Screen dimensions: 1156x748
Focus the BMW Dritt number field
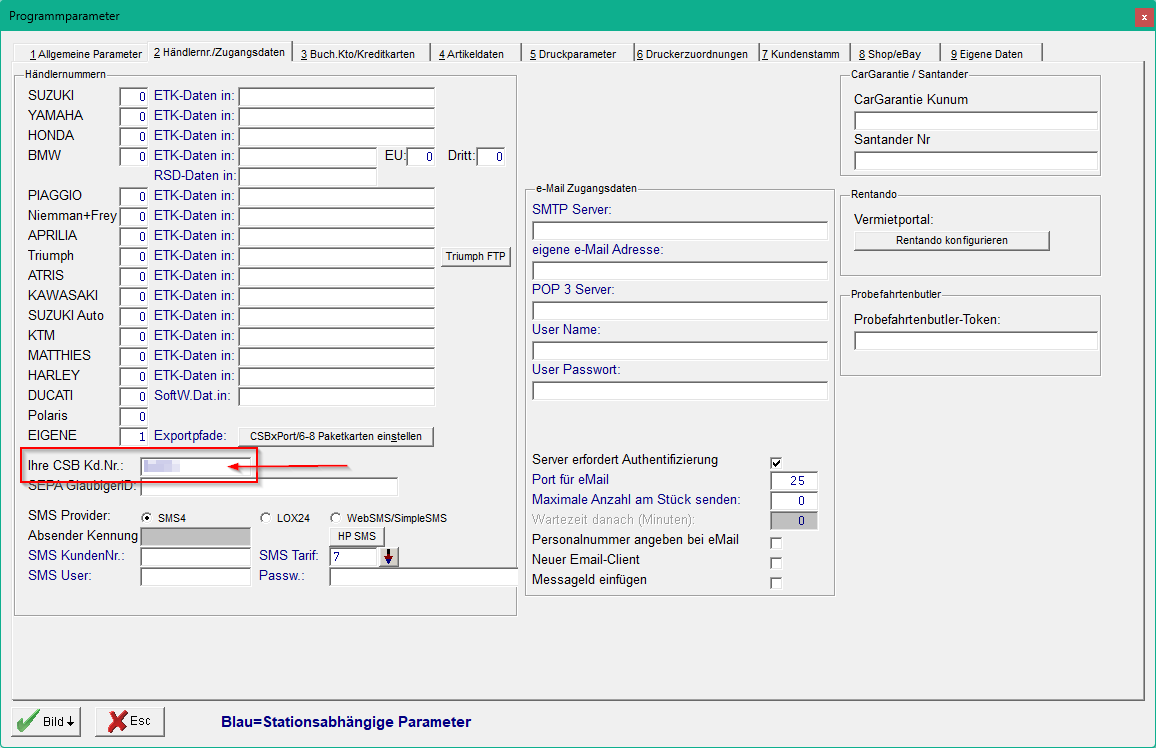(491, 156)
